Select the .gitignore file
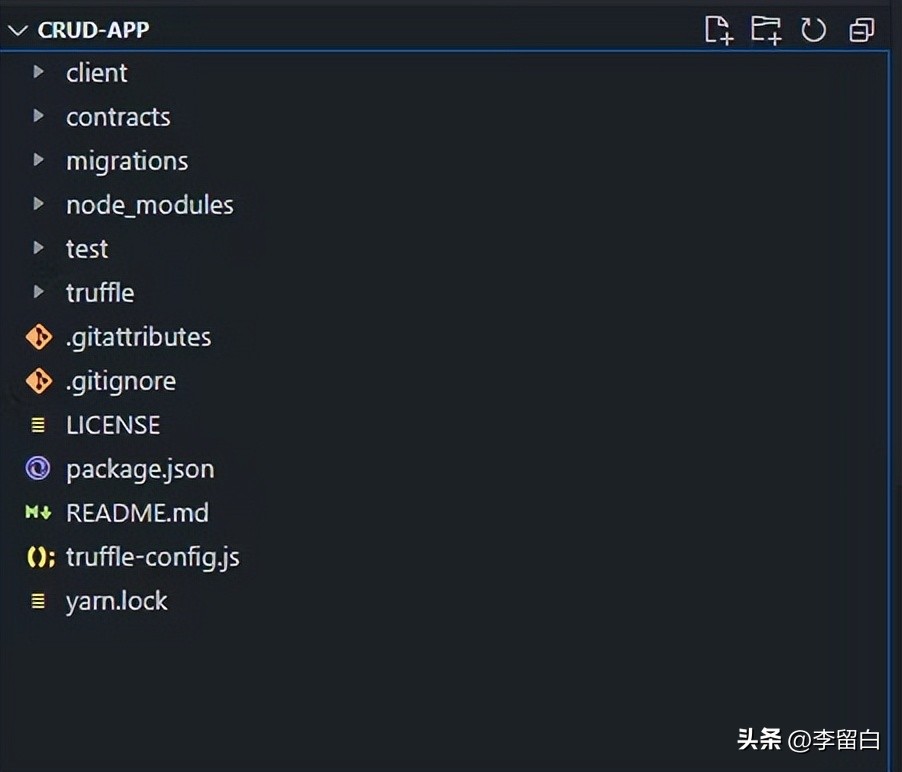Image resolution: width=902 pixels, height=772 pixels. click(x=120, y=381)
